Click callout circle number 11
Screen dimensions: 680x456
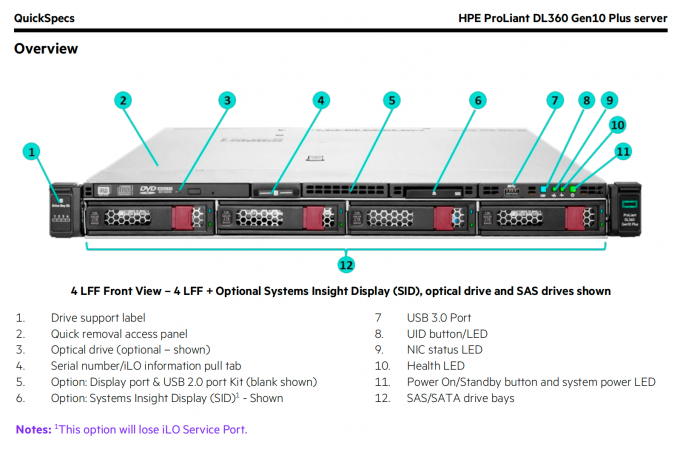tap(623, 151)
